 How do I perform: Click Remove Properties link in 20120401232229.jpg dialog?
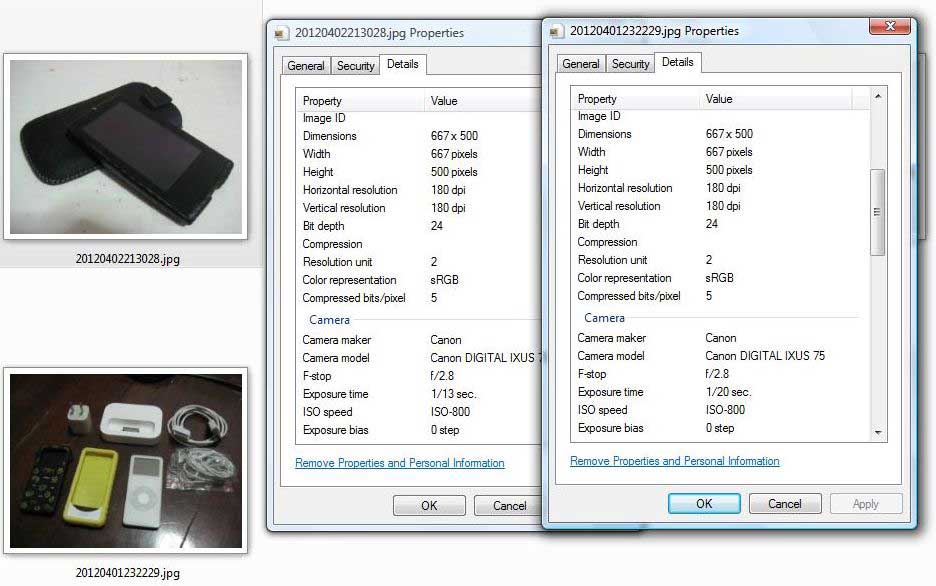coord(675,461)
